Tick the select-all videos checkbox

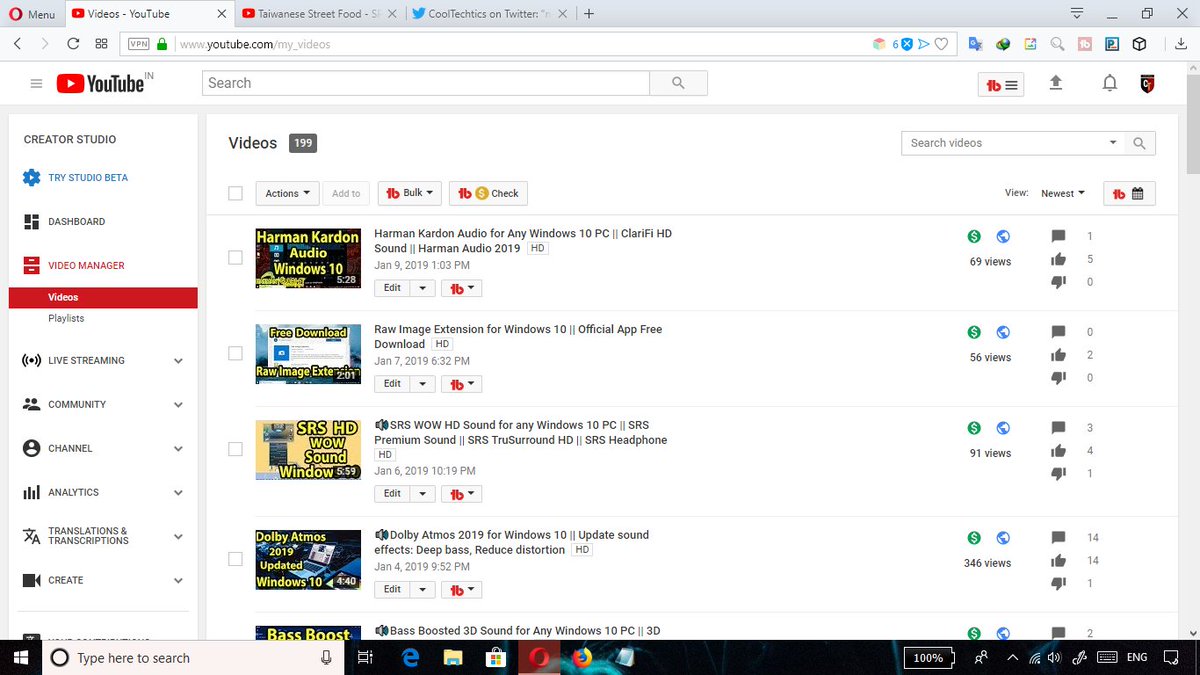pos(236,193)
